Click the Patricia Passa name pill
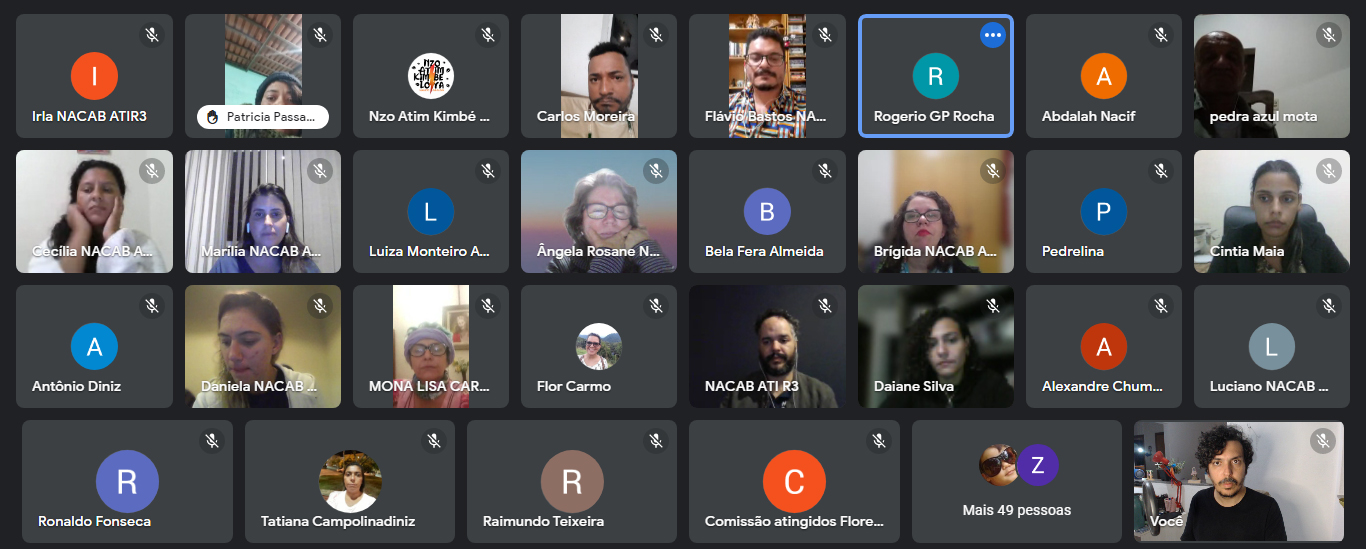 point(263,117)
